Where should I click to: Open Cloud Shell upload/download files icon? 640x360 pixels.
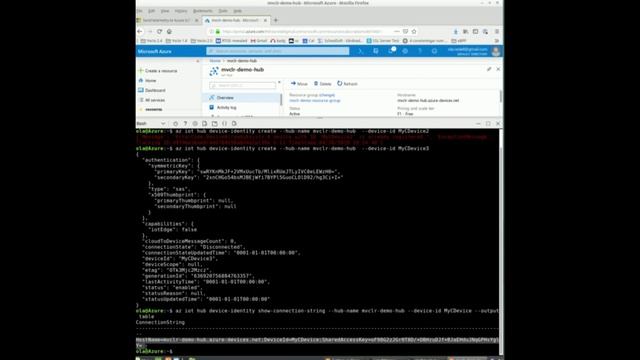click(205, 123)
